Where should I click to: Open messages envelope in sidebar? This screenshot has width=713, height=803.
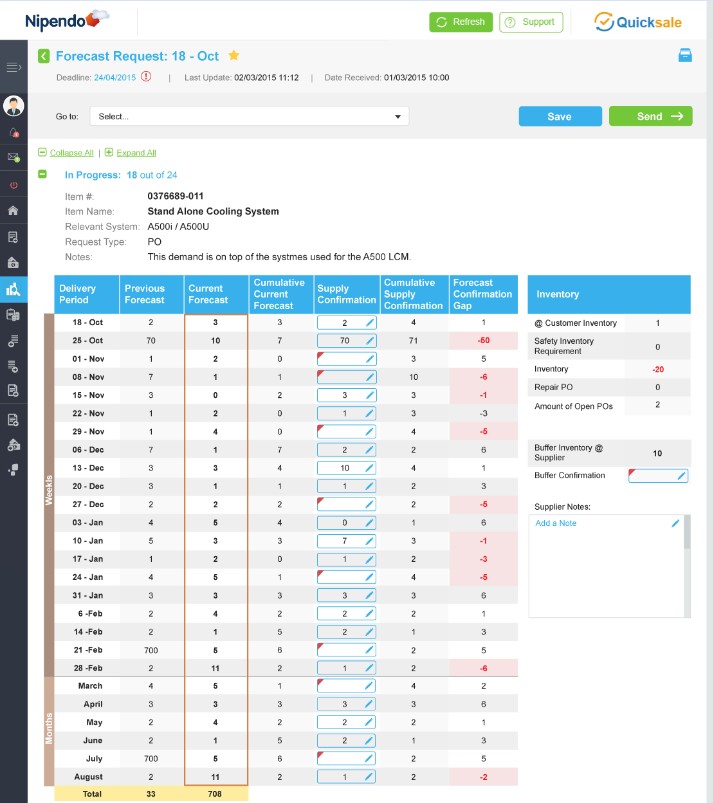[14, 158]
